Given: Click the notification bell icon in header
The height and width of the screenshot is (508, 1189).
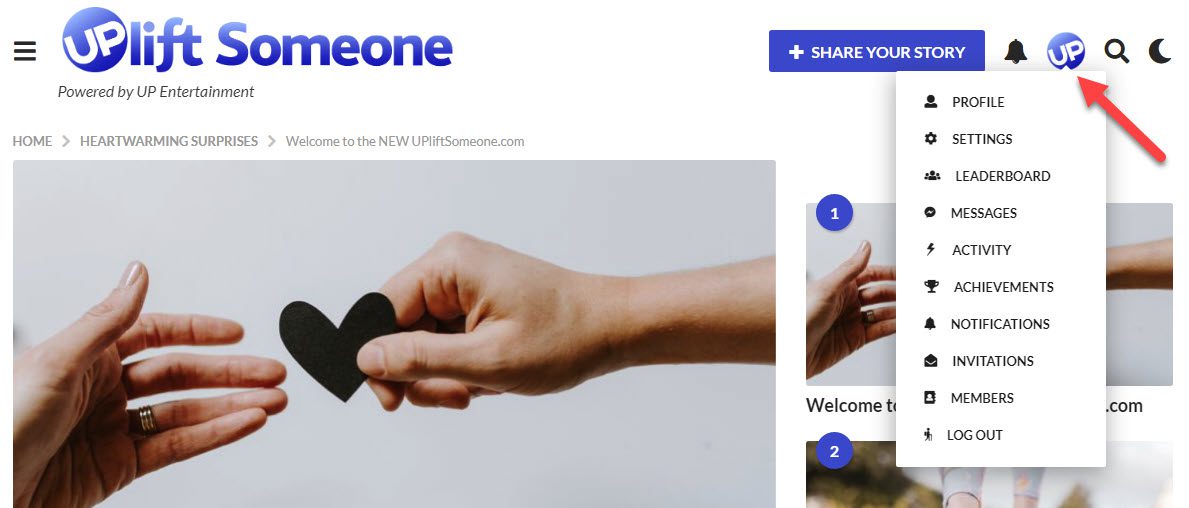Looking at the screenshot, I should pyautogui.click(x=1015, y=51).
